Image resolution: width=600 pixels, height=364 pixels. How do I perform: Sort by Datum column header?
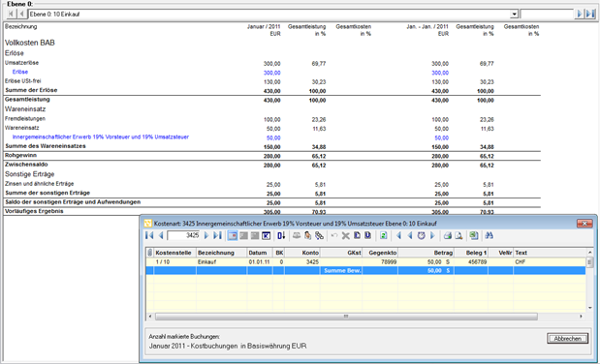click(x=259, y=253)
